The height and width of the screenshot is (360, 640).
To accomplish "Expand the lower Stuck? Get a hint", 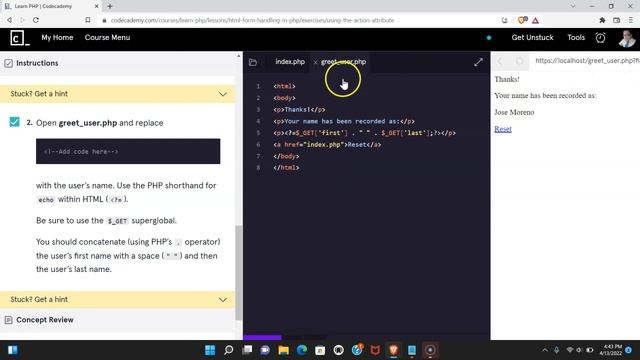I will click(x=118, y=300).
